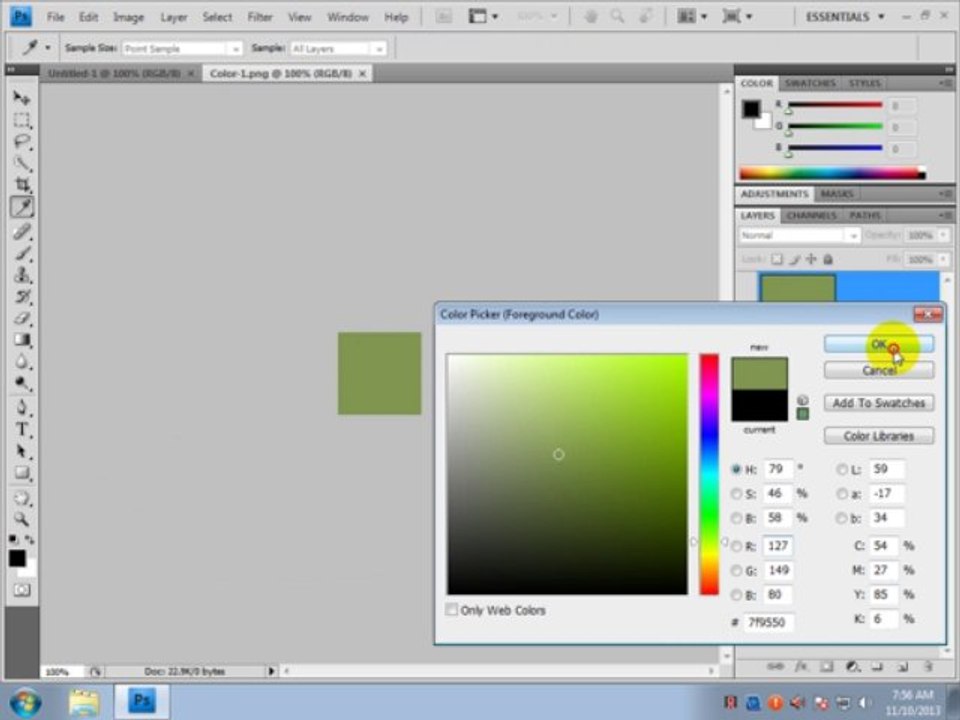The image size is (960, 720).
Task: Select the L lightness radio button
Action: pos(842,470)
